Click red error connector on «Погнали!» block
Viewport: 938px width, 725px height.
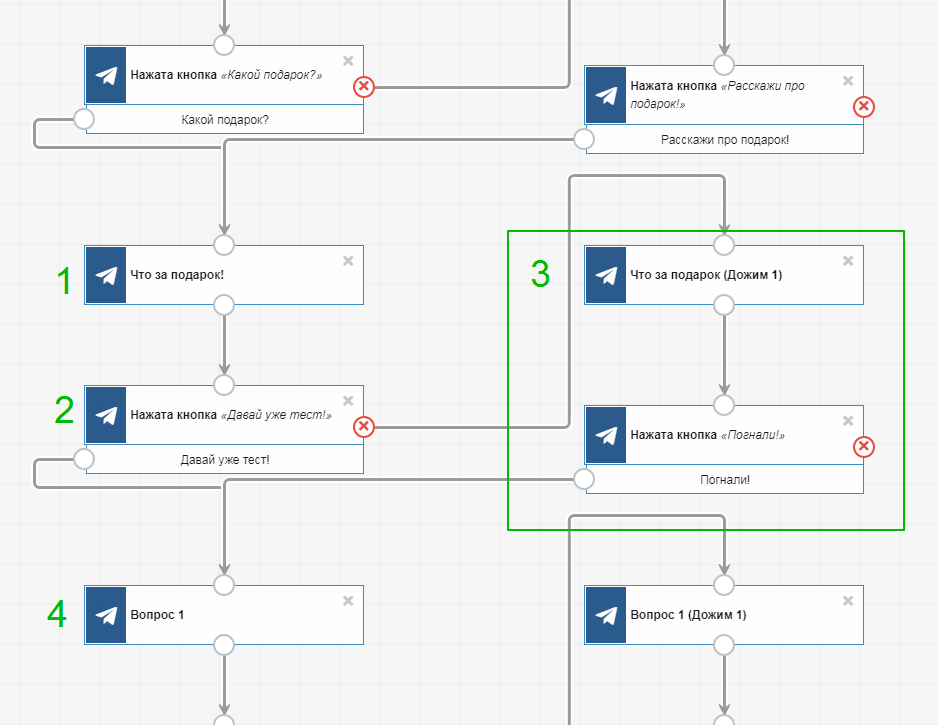[x=864, y=447]
